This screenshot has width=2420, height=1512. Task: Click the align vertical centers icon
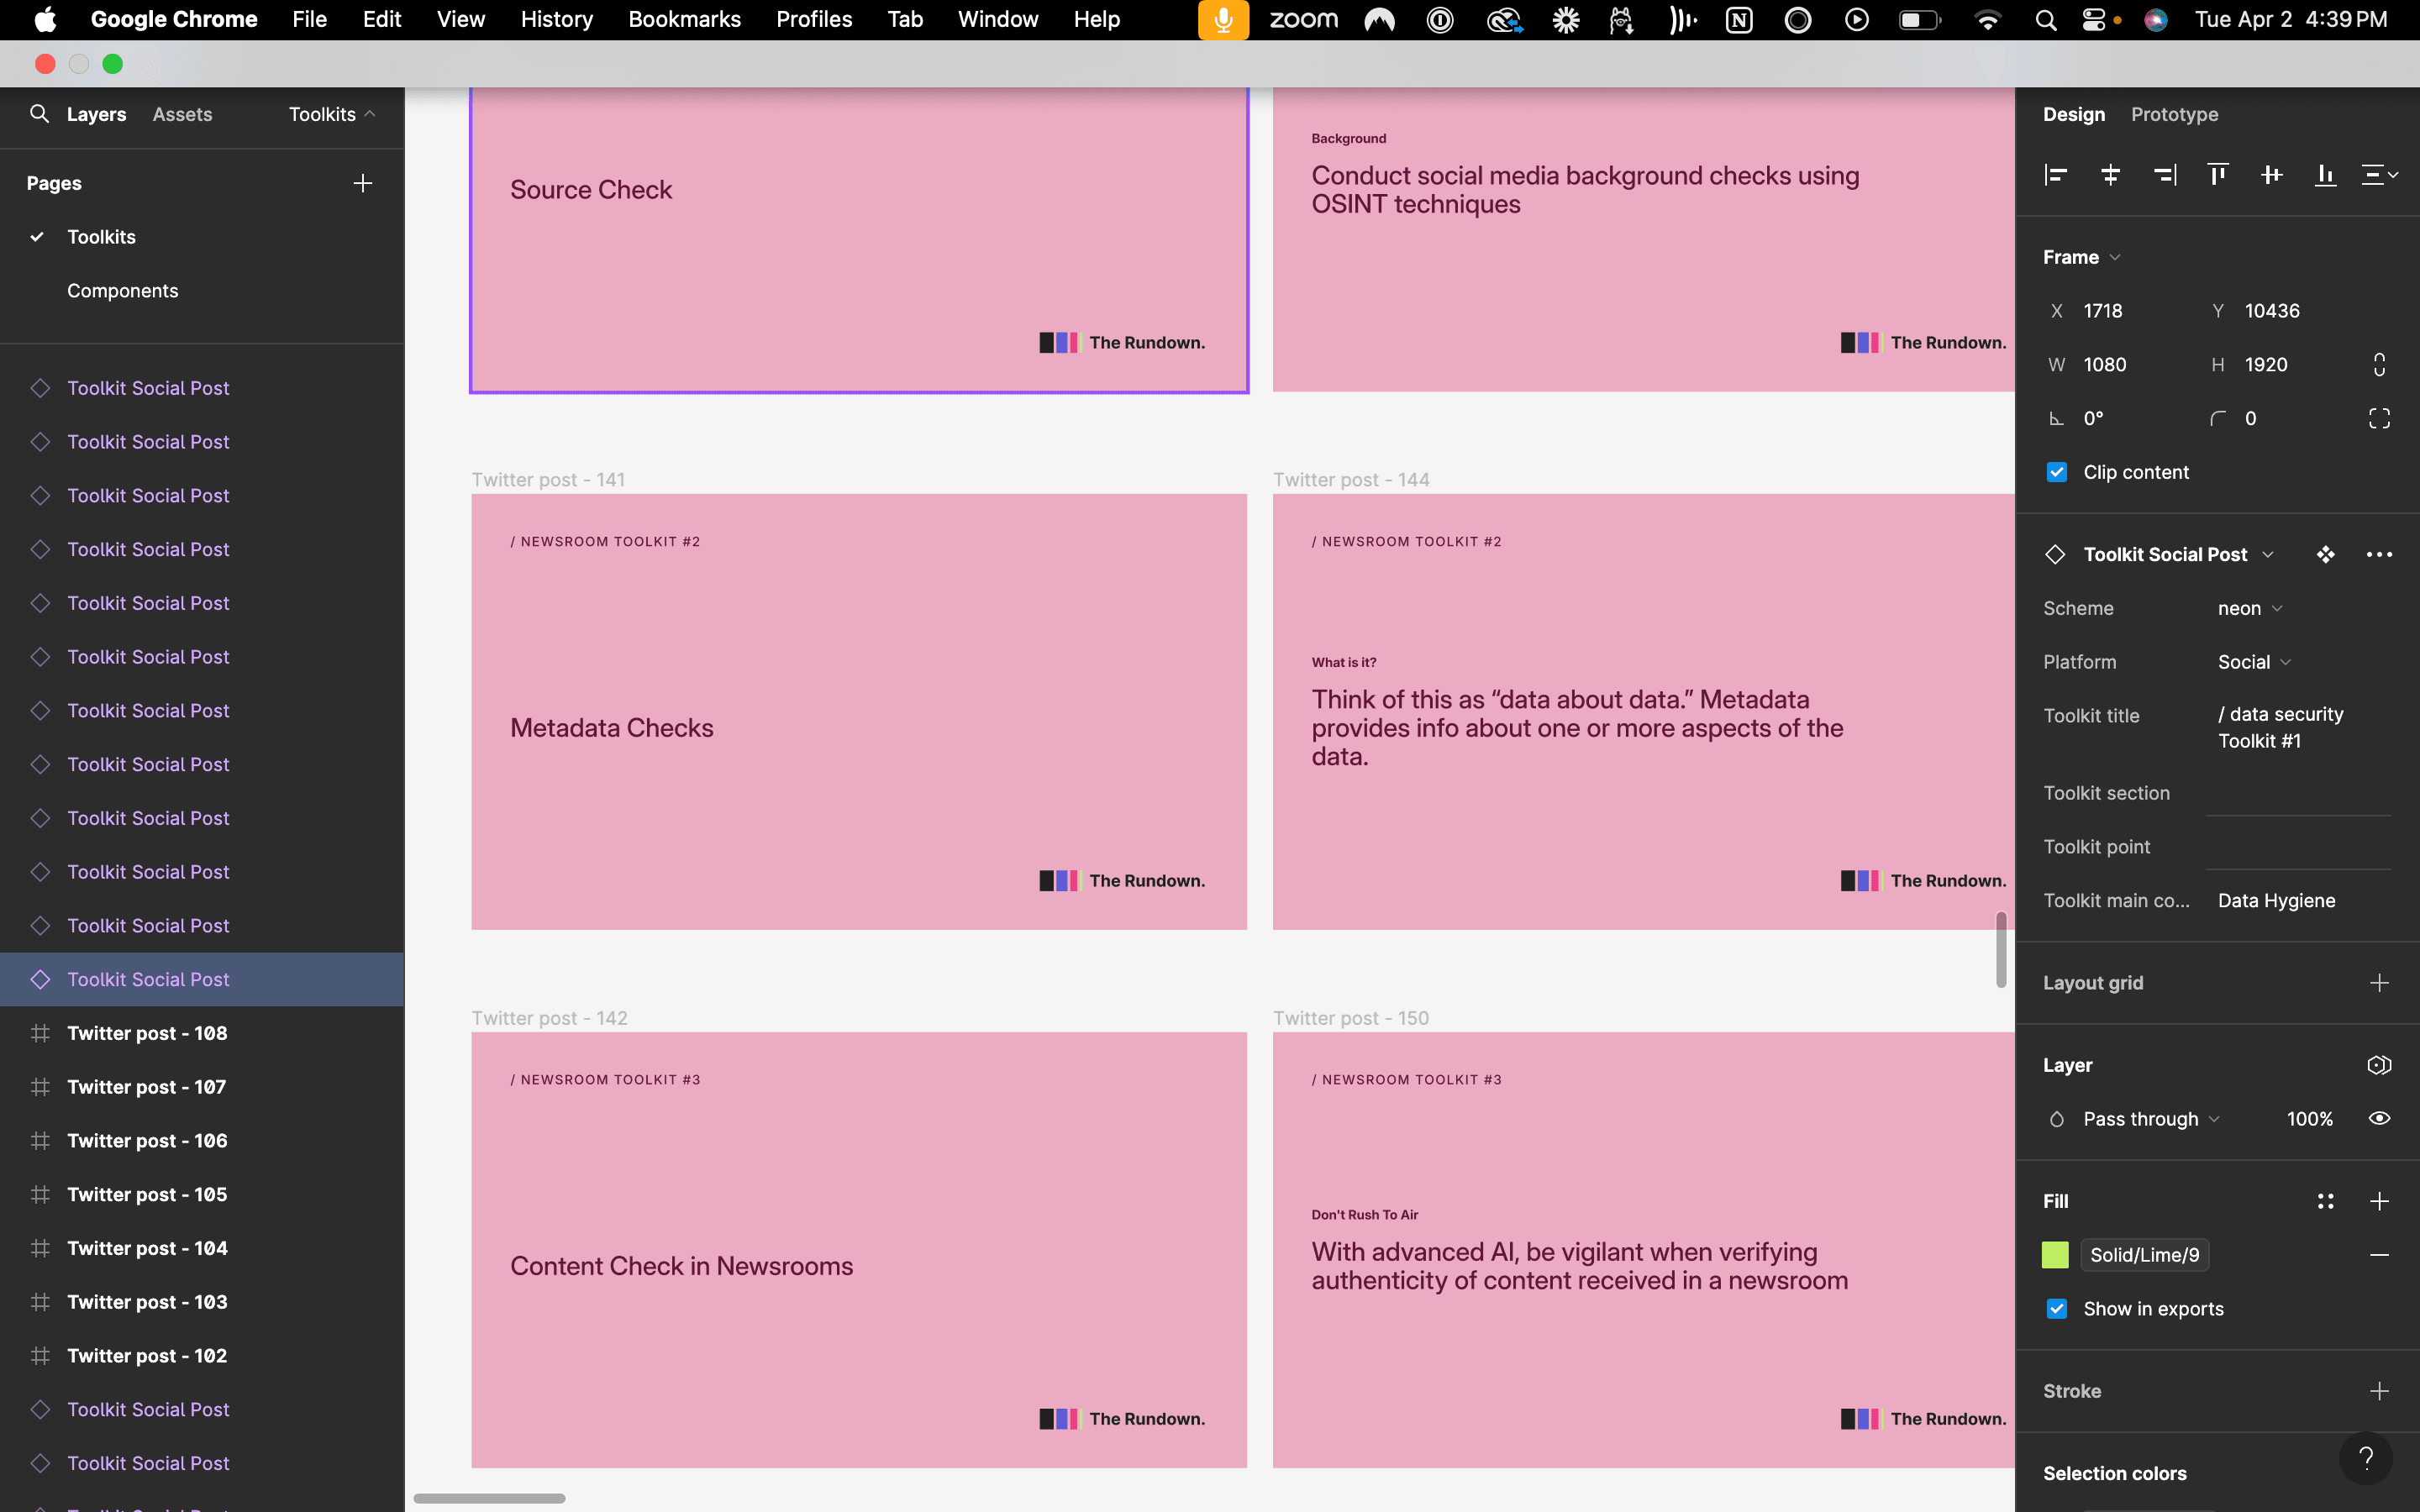[2272, 175]
